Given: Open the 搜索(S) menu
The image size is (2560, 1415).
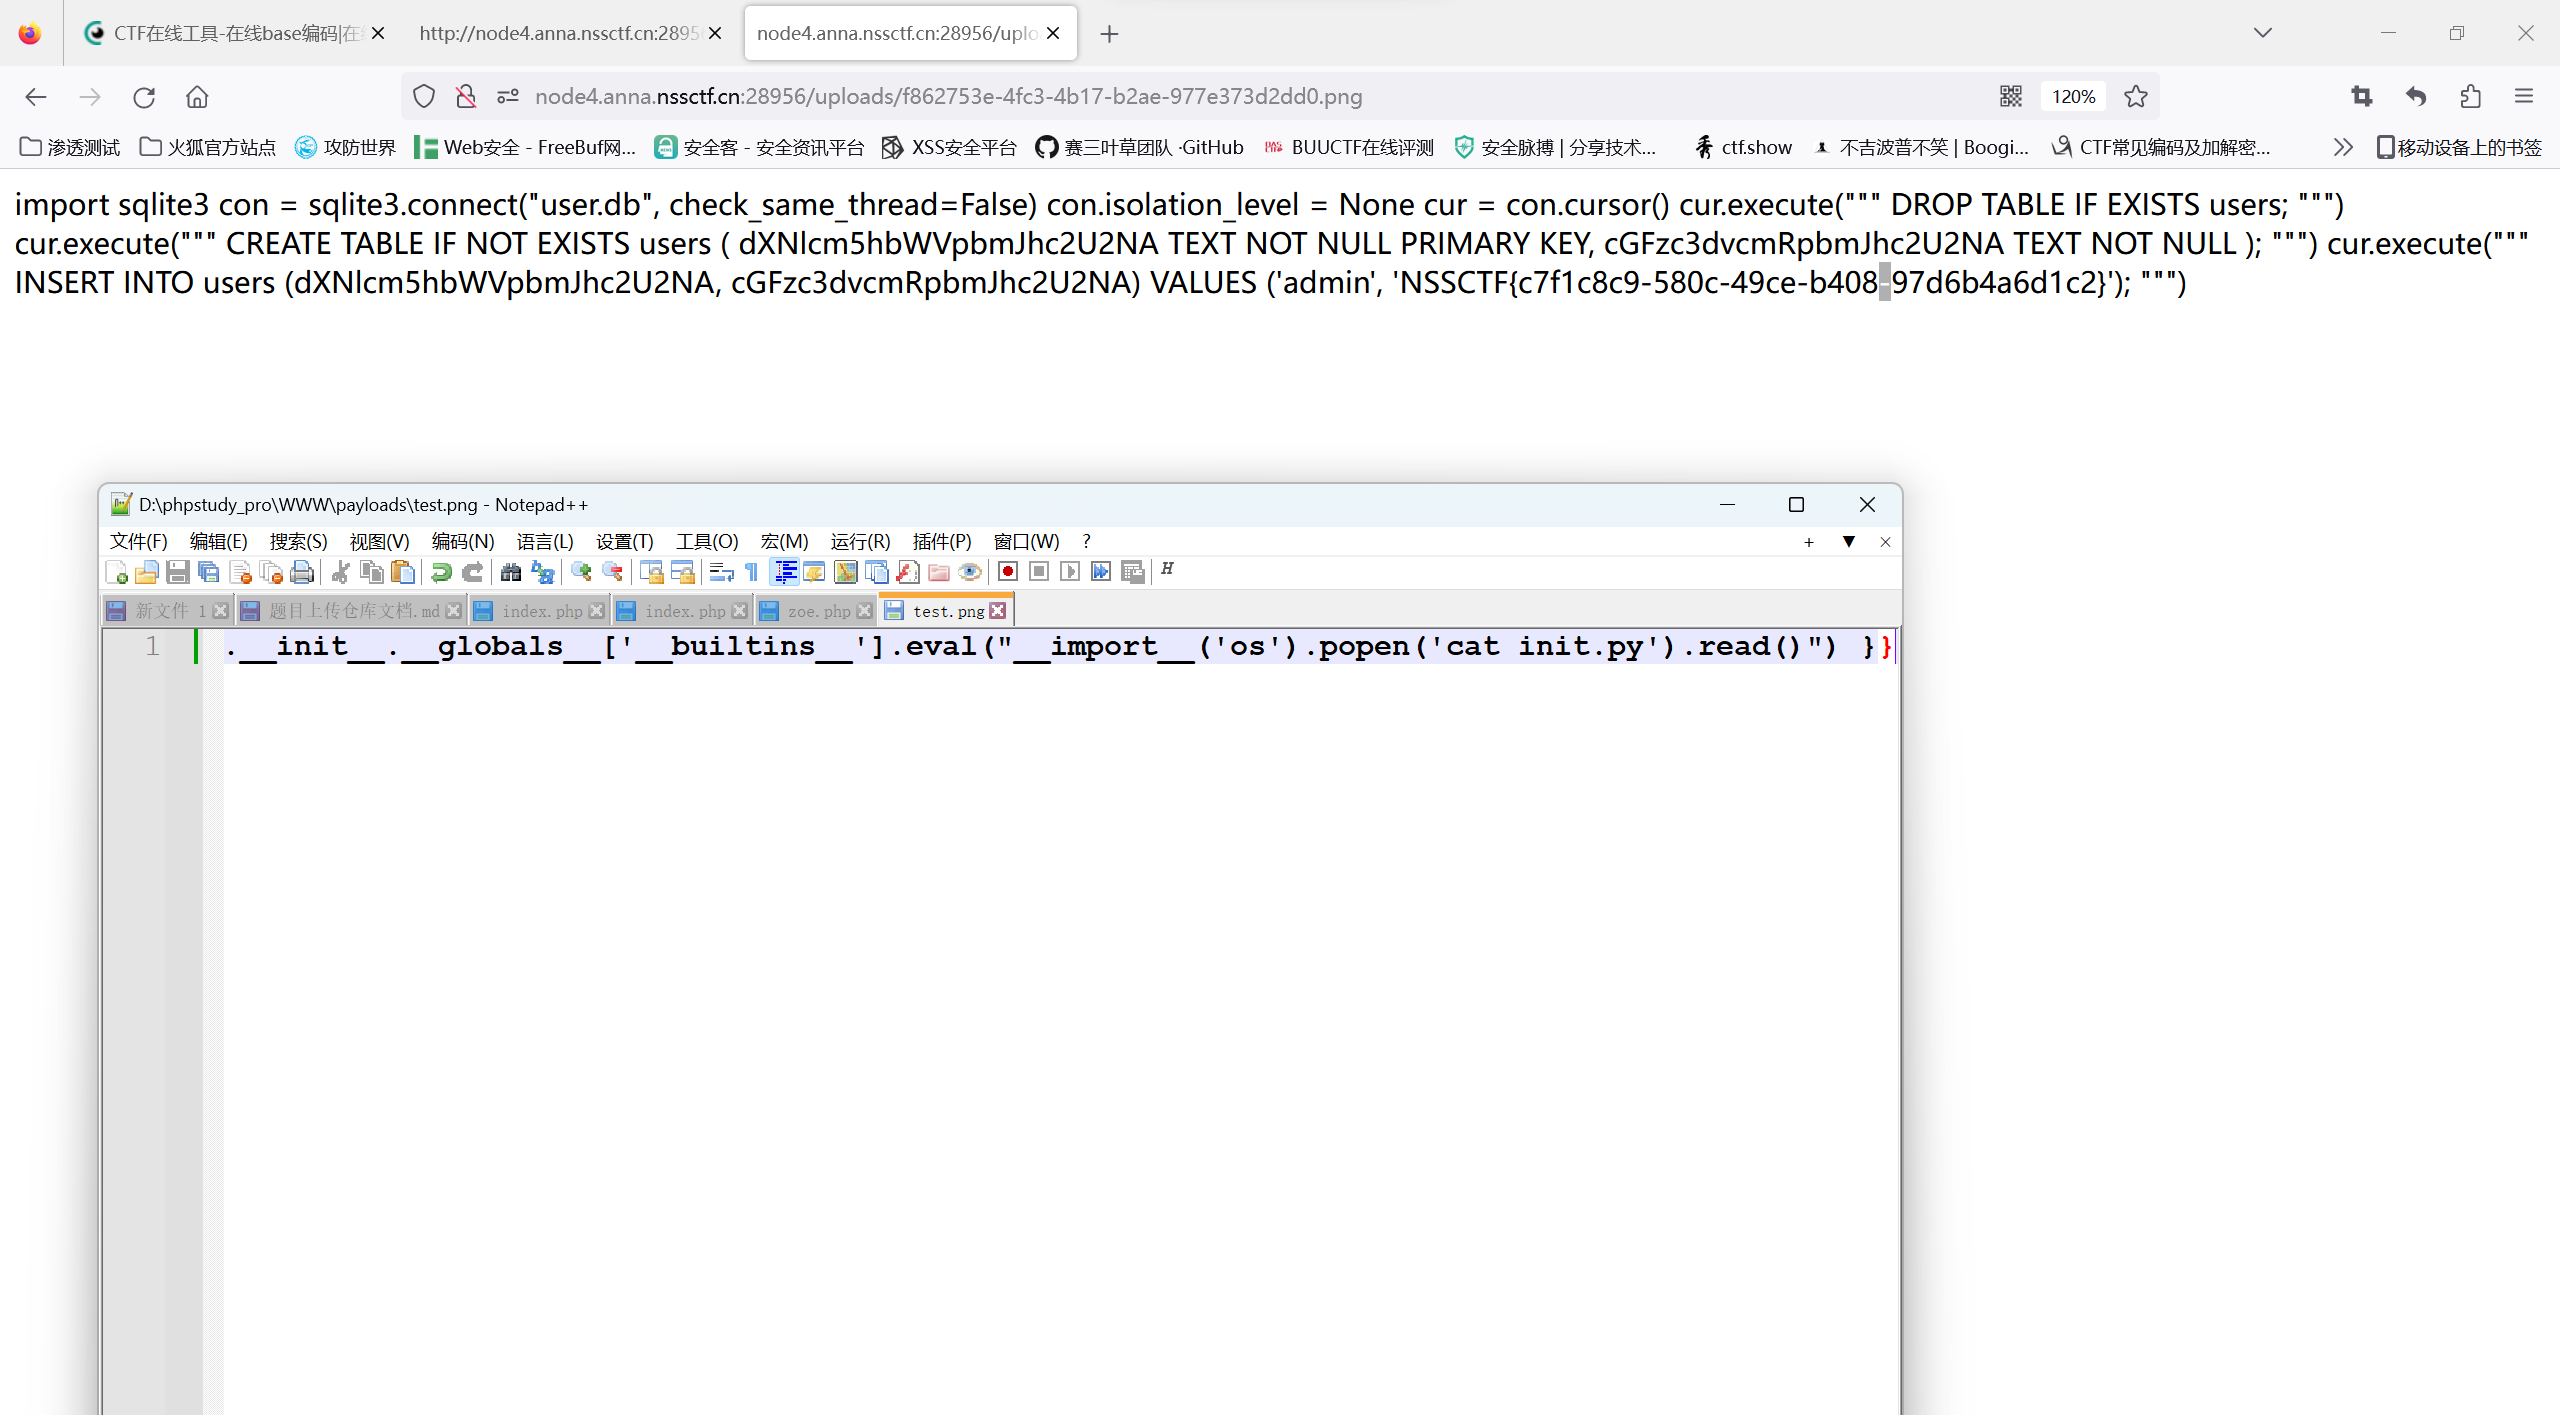Looking at the screenshot, I should pos(299,541).
